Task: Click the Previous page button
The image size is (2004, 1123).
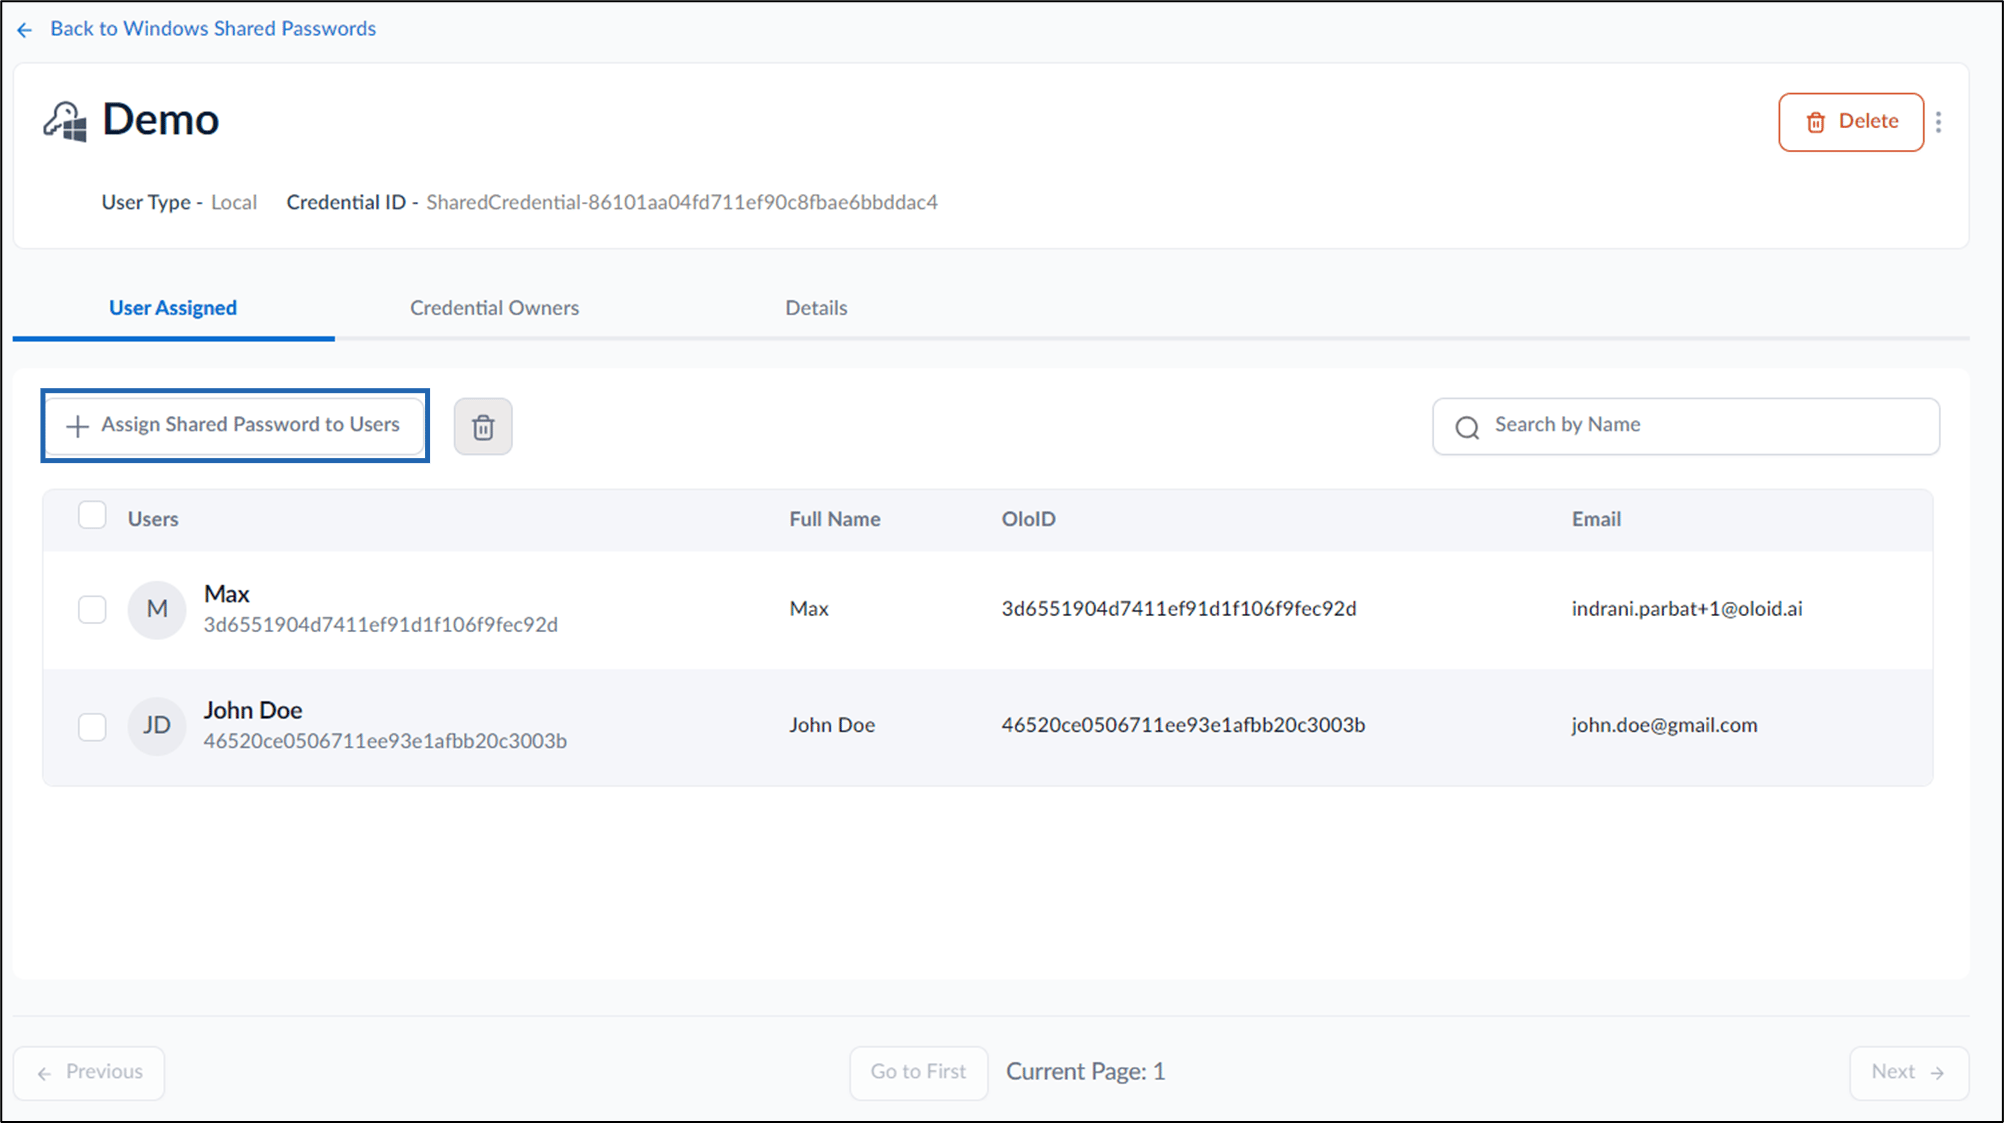Action: (89, 1073)
